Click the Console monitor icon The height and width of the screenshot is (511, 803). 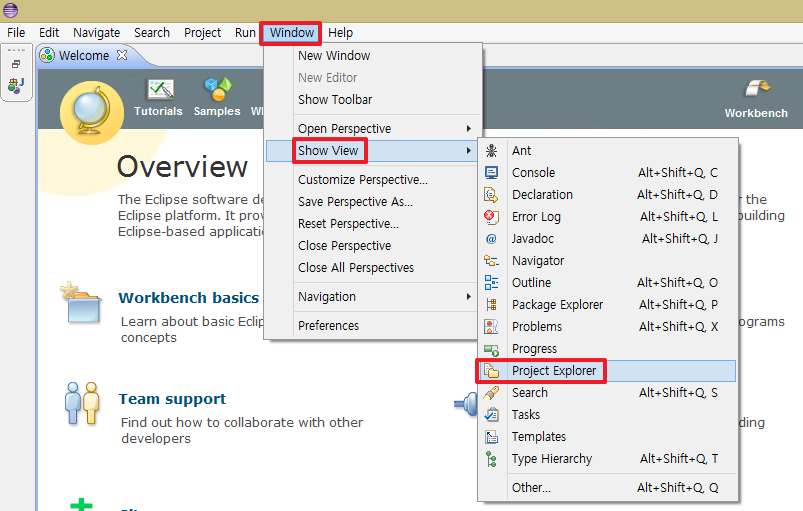click(491, 173)
